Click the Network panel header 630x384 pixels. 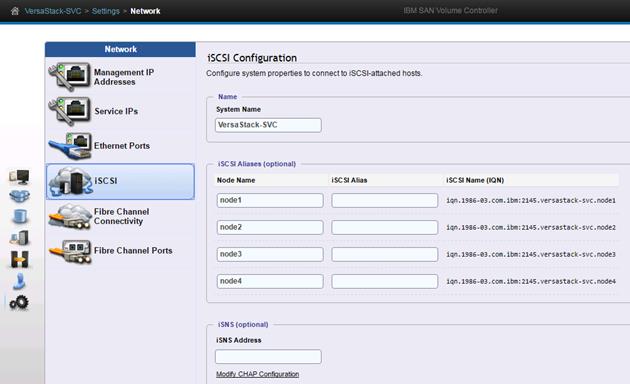point(121,49)
